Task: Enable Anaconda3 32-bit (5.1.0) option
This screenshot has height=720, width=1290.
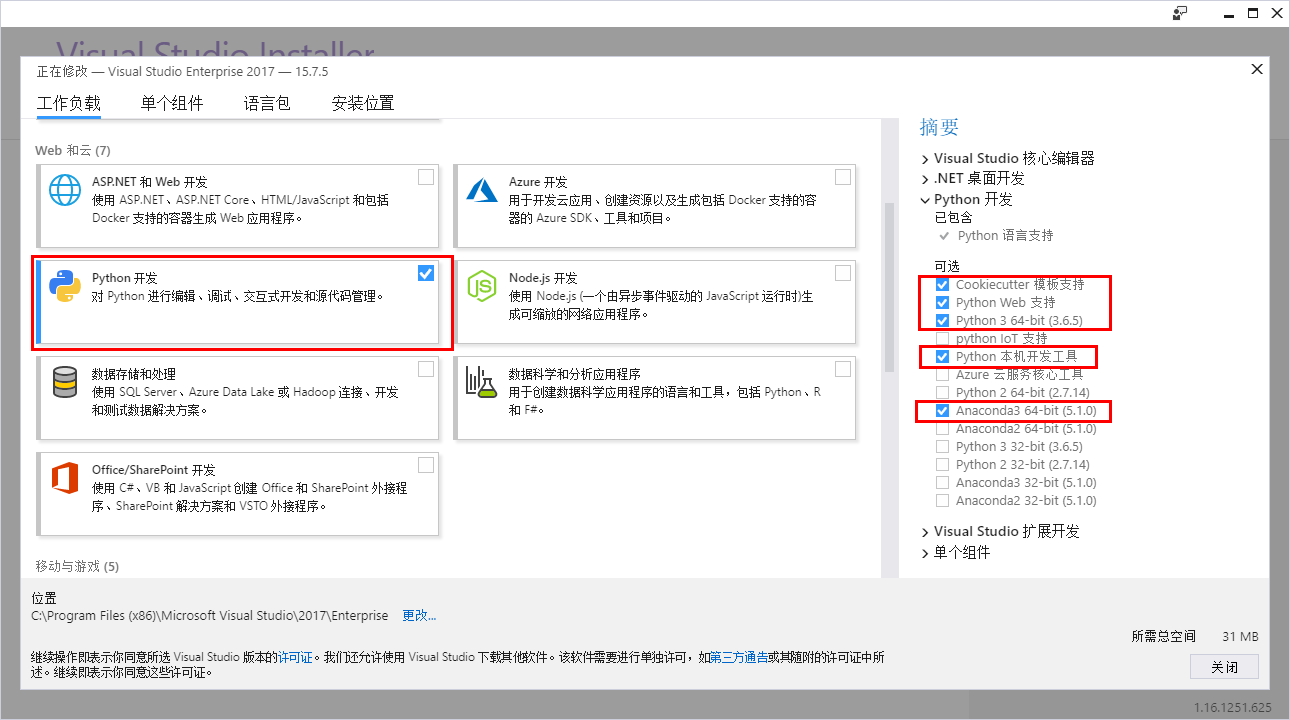Action: pos(942,483)
